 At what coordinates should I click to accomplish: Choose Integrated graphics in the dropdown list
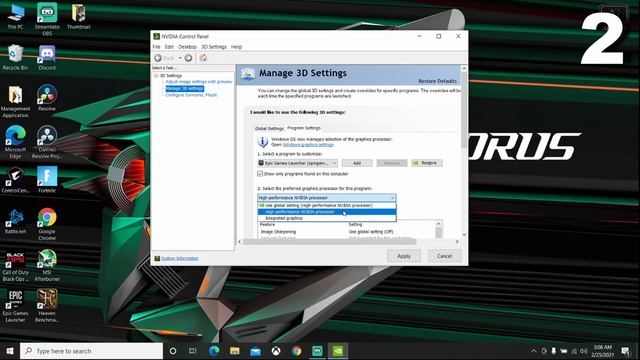coord(327,218)
